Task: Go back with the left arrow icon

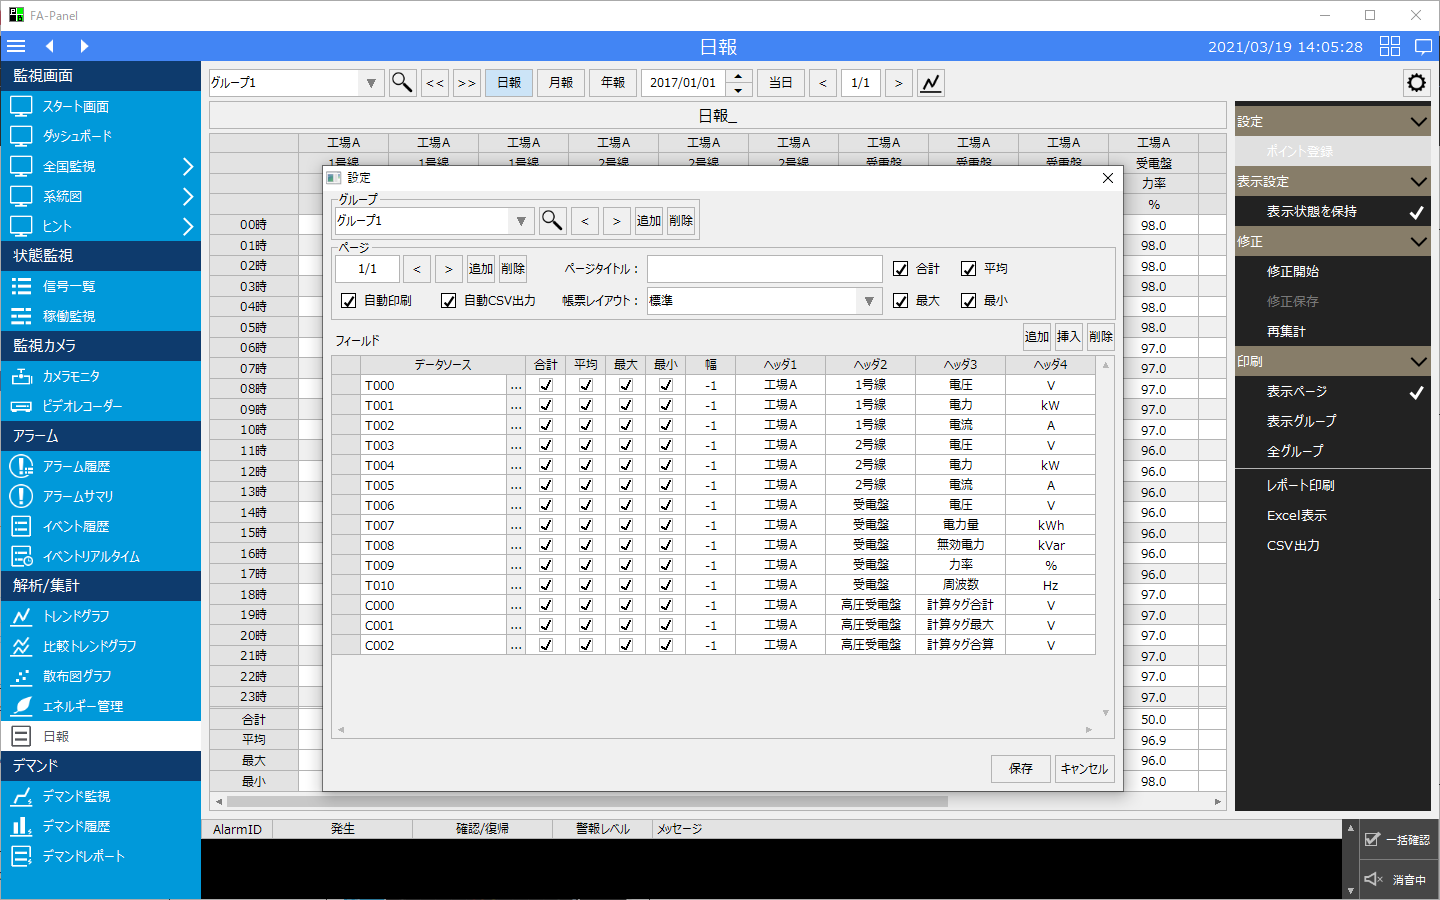Action: [x=49, y=46]
